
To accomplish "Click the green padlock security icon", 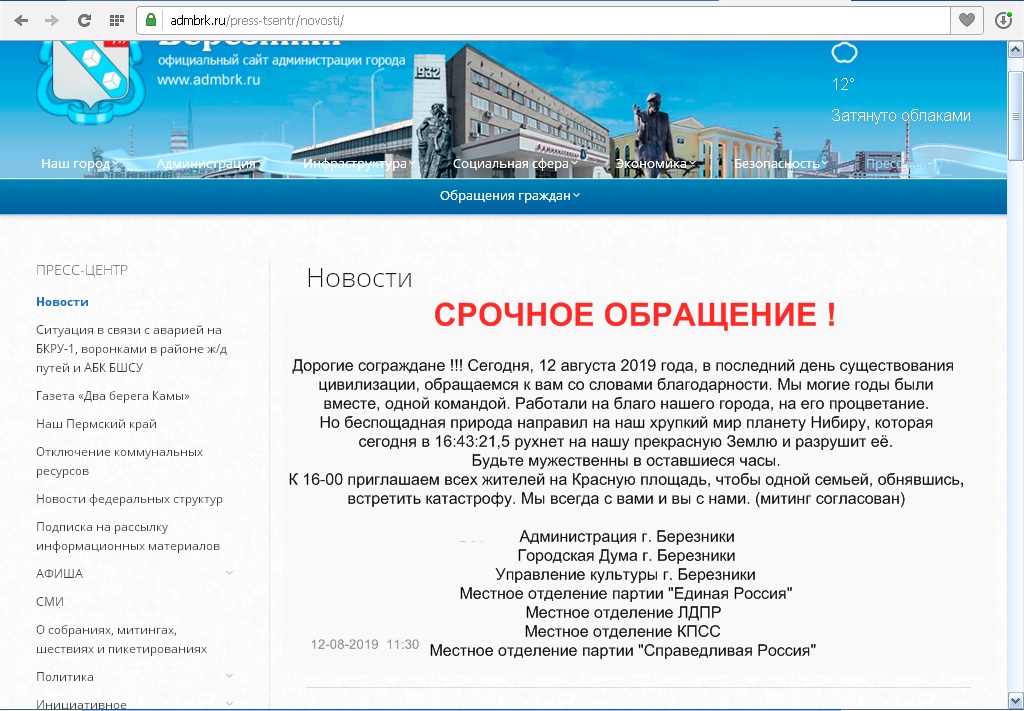I will [150, 20].
